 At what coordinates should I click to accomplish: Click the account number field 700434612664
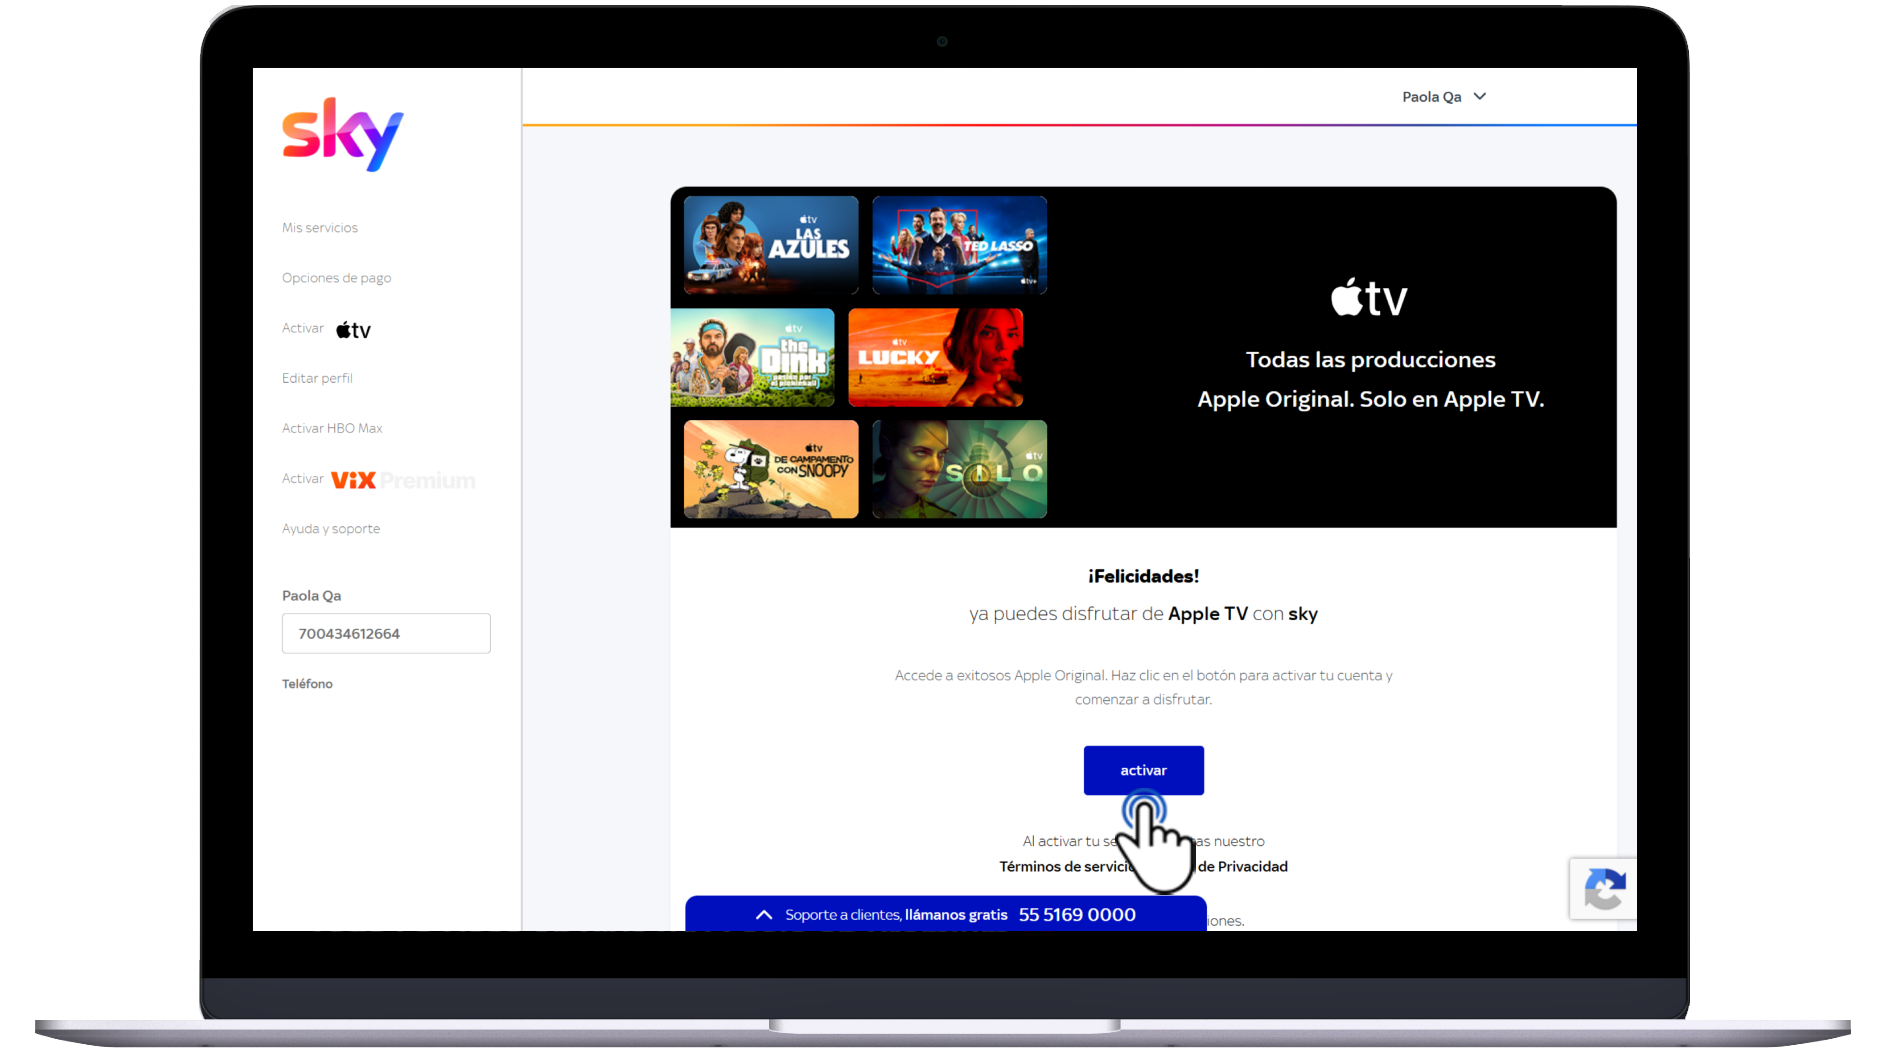pyautogui.click(x=386, y=633)
